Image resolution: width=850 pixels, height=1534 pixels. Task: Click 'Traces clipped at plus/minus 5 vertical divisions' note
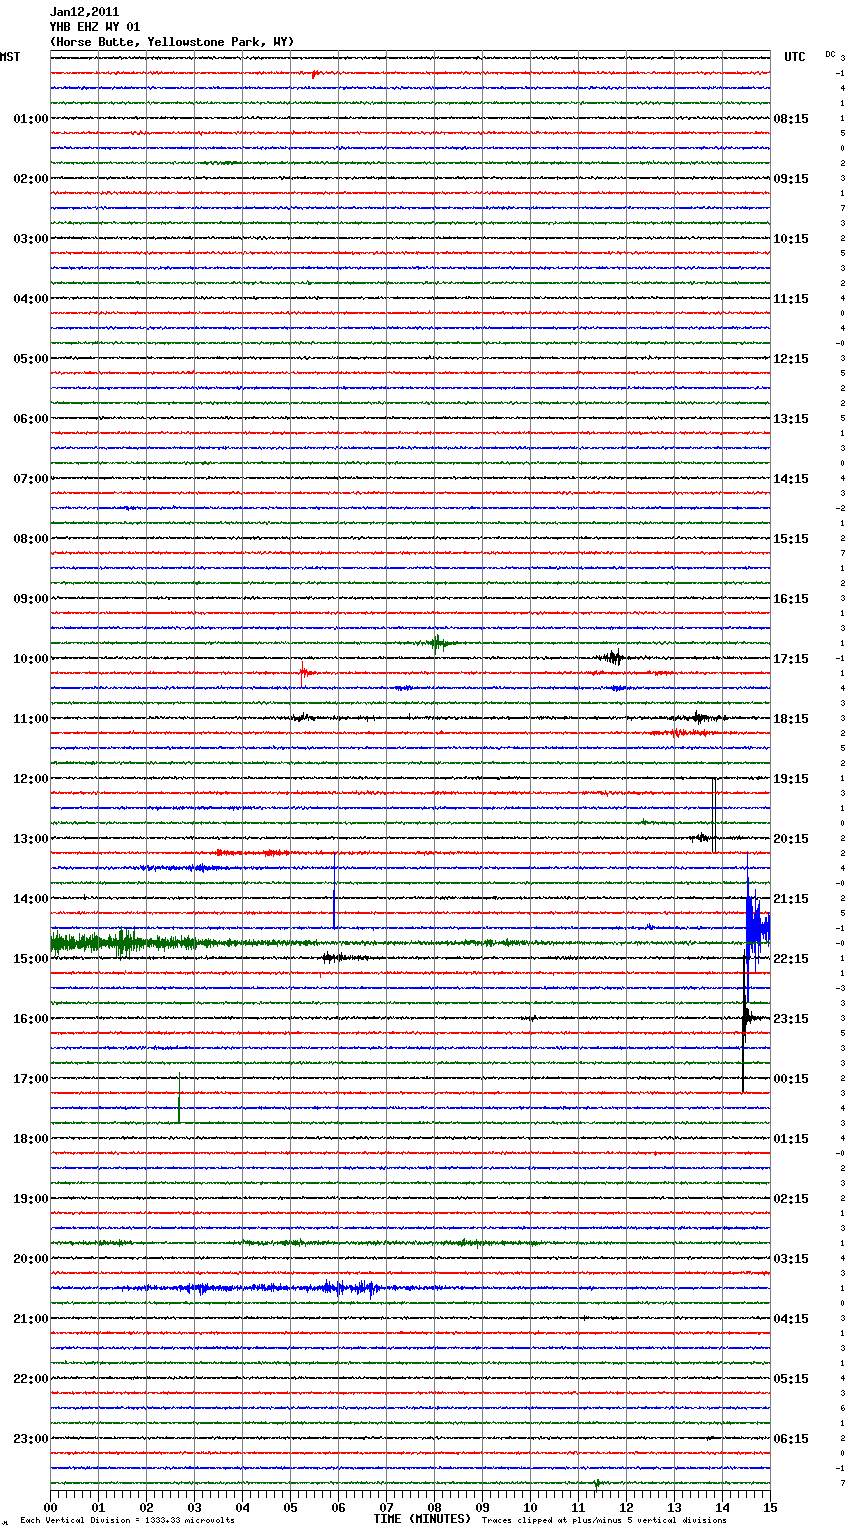click(604, 1521)
